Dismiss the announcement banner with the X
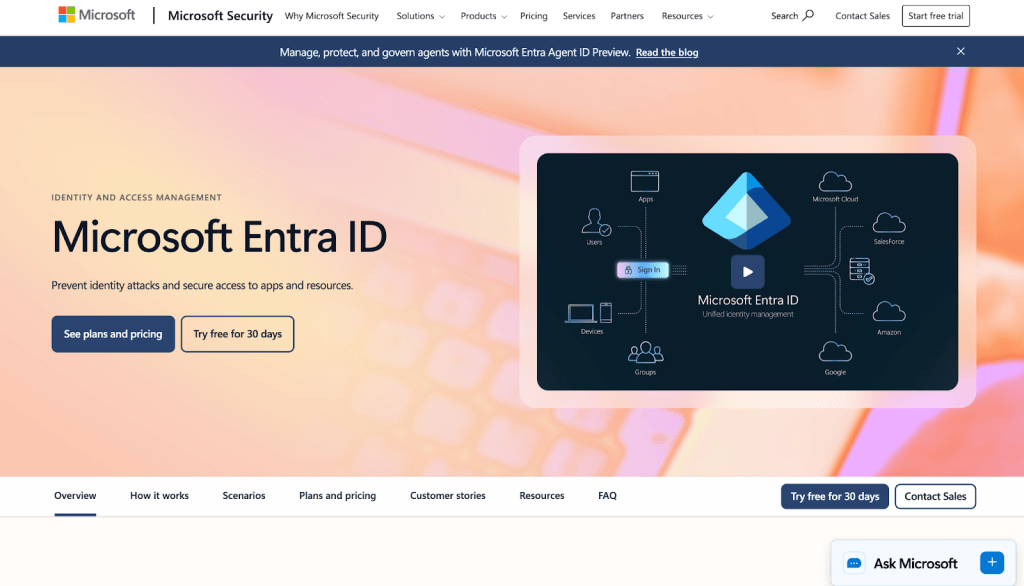The image size is (1024, 586). coord(961,51)
